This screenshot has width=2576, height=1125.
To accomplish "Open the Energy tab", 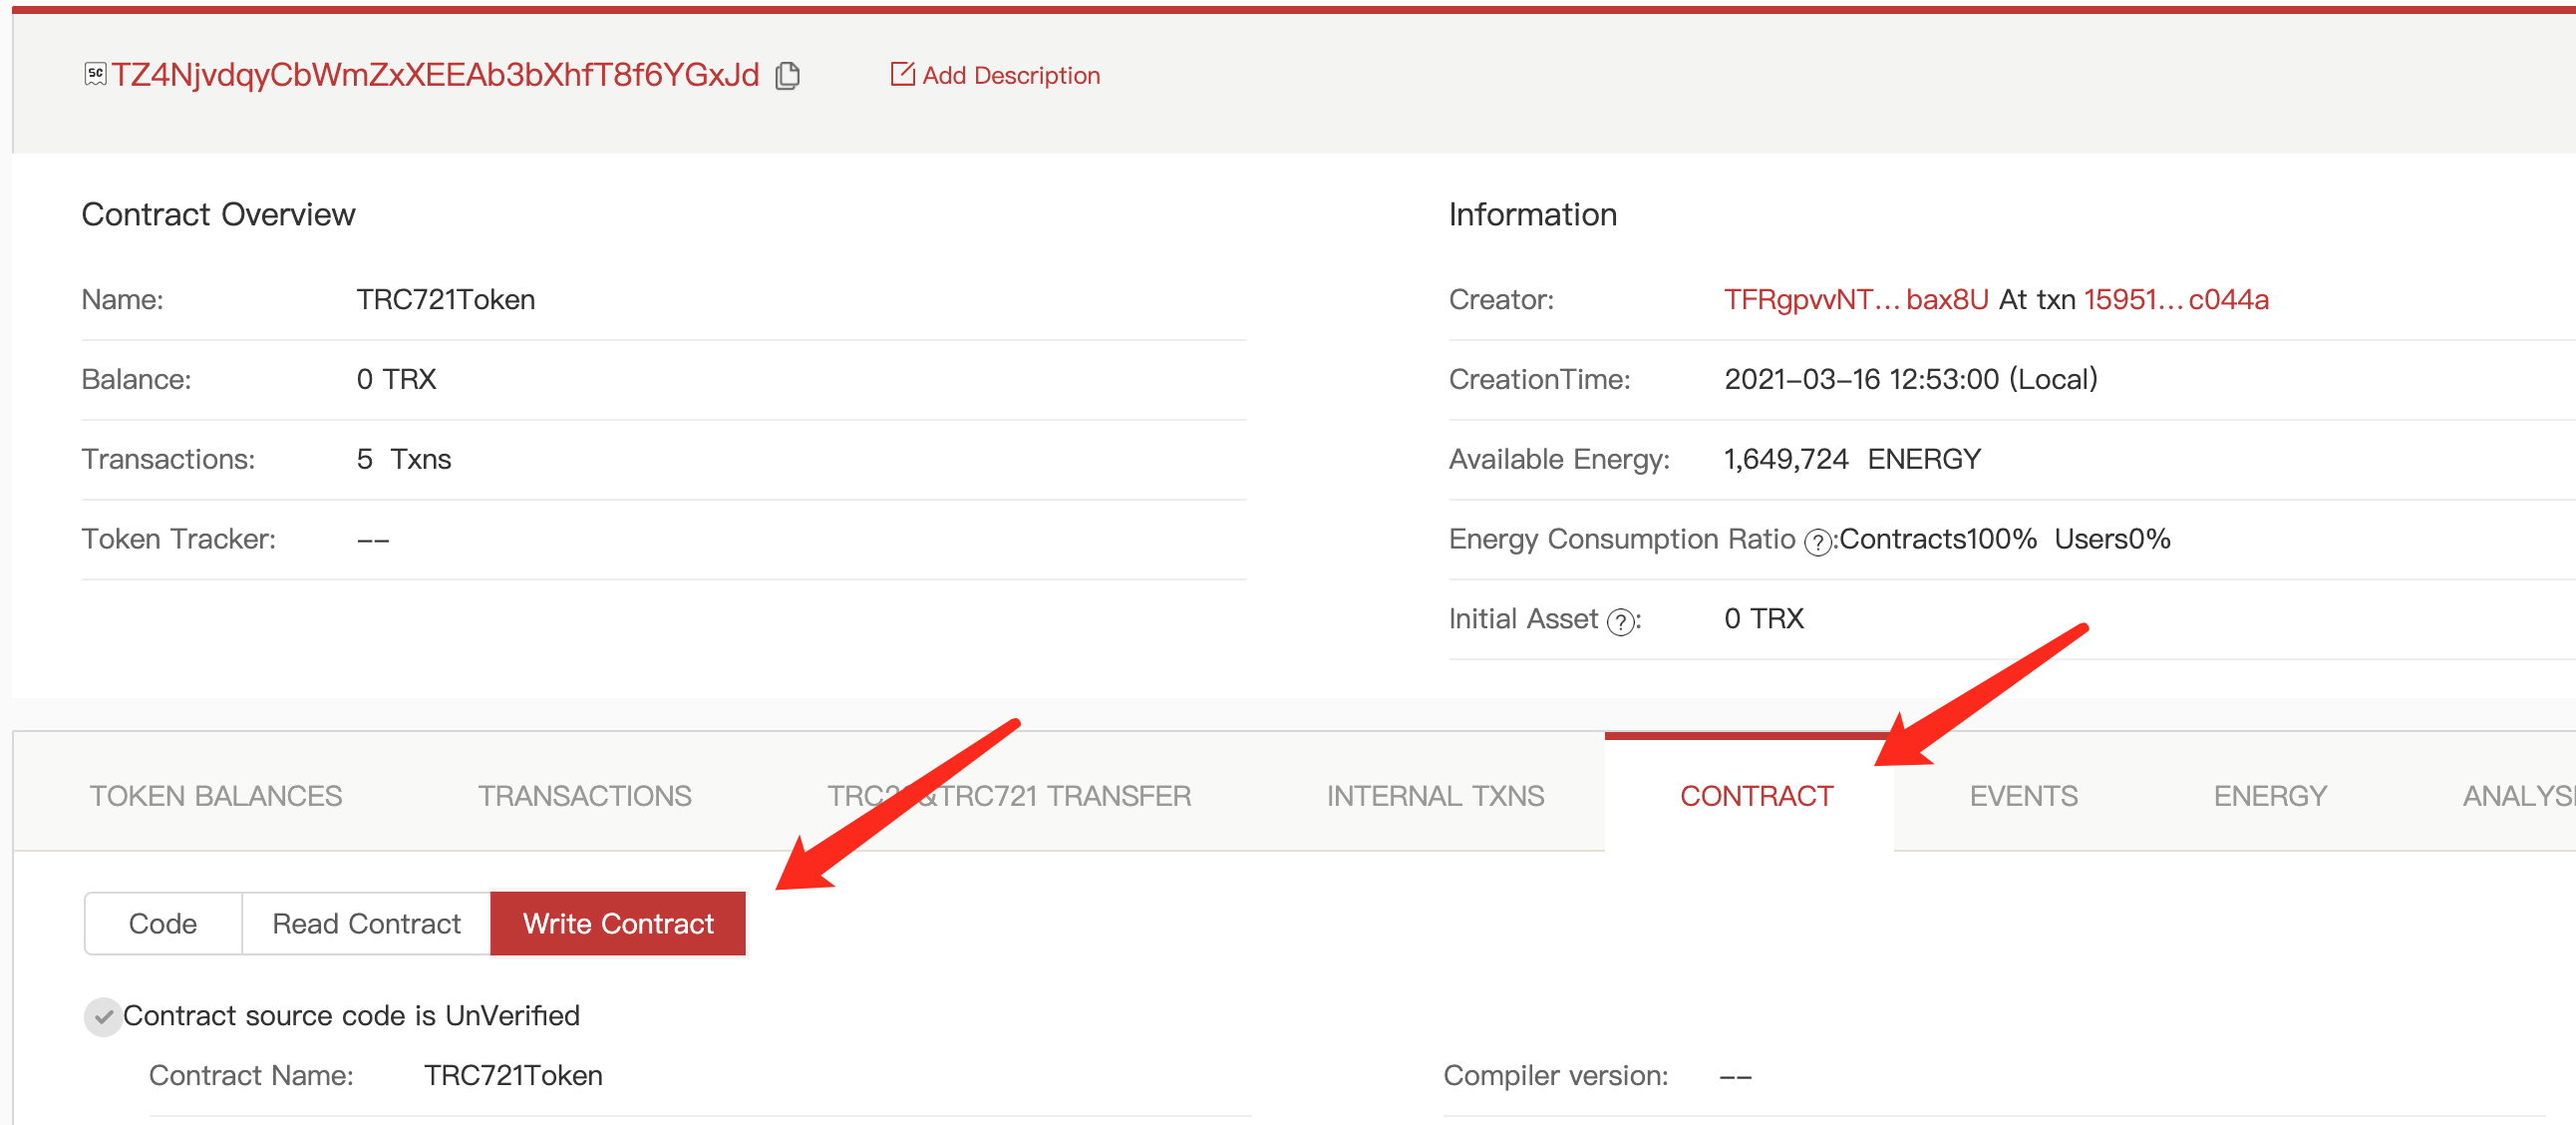I will pyautogui.click(x=2269, y=795).
